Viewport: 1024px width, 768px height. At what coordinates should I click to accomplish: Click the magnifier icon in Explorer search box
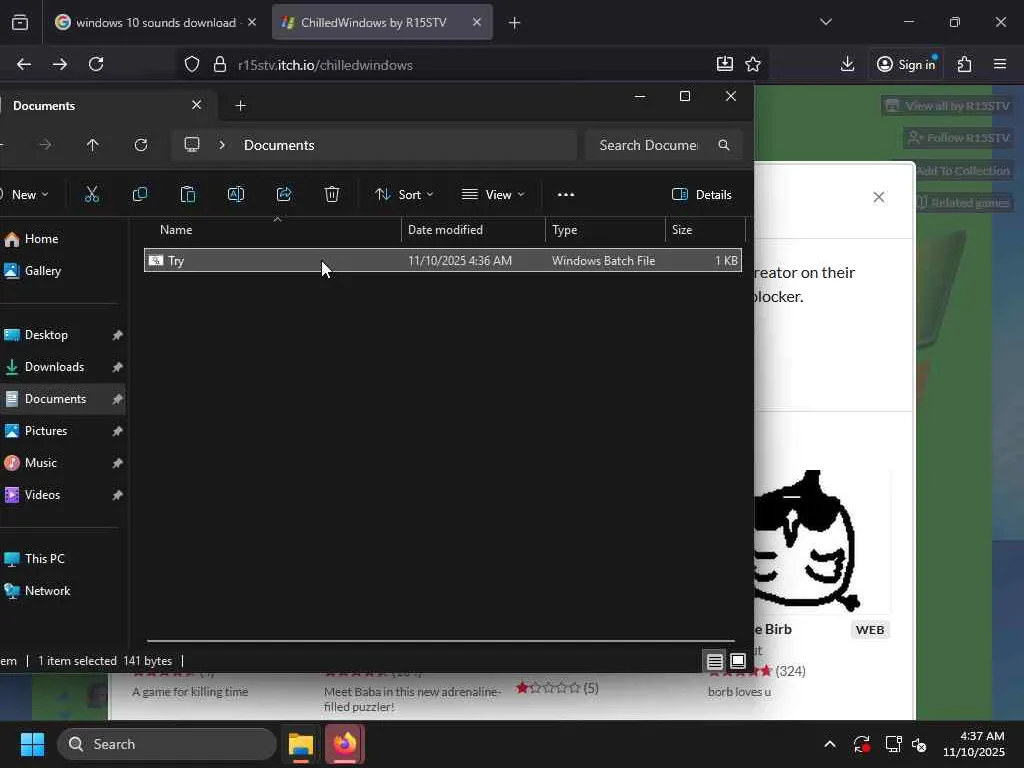[724, 145]
